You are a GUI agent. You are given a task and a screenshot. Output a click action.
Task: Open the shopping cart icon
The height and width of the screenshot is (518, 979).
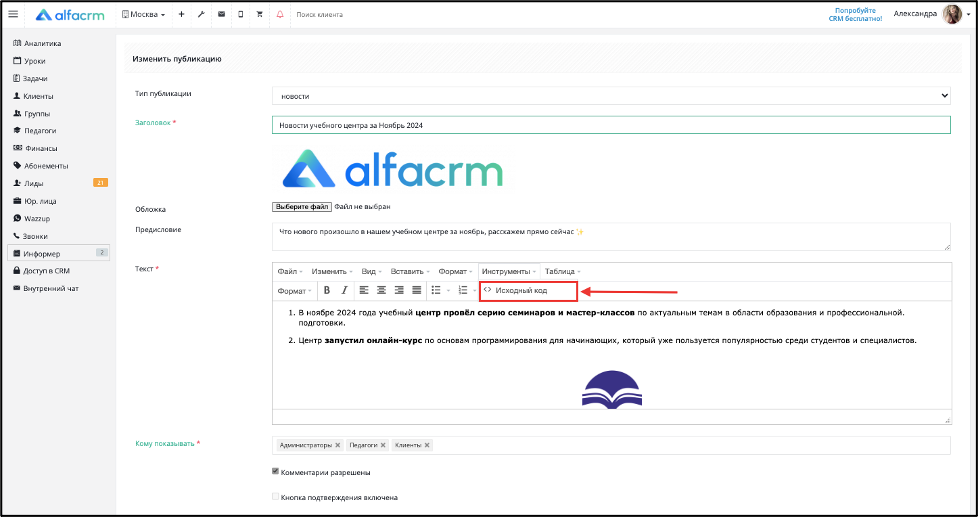pos(260,14)
